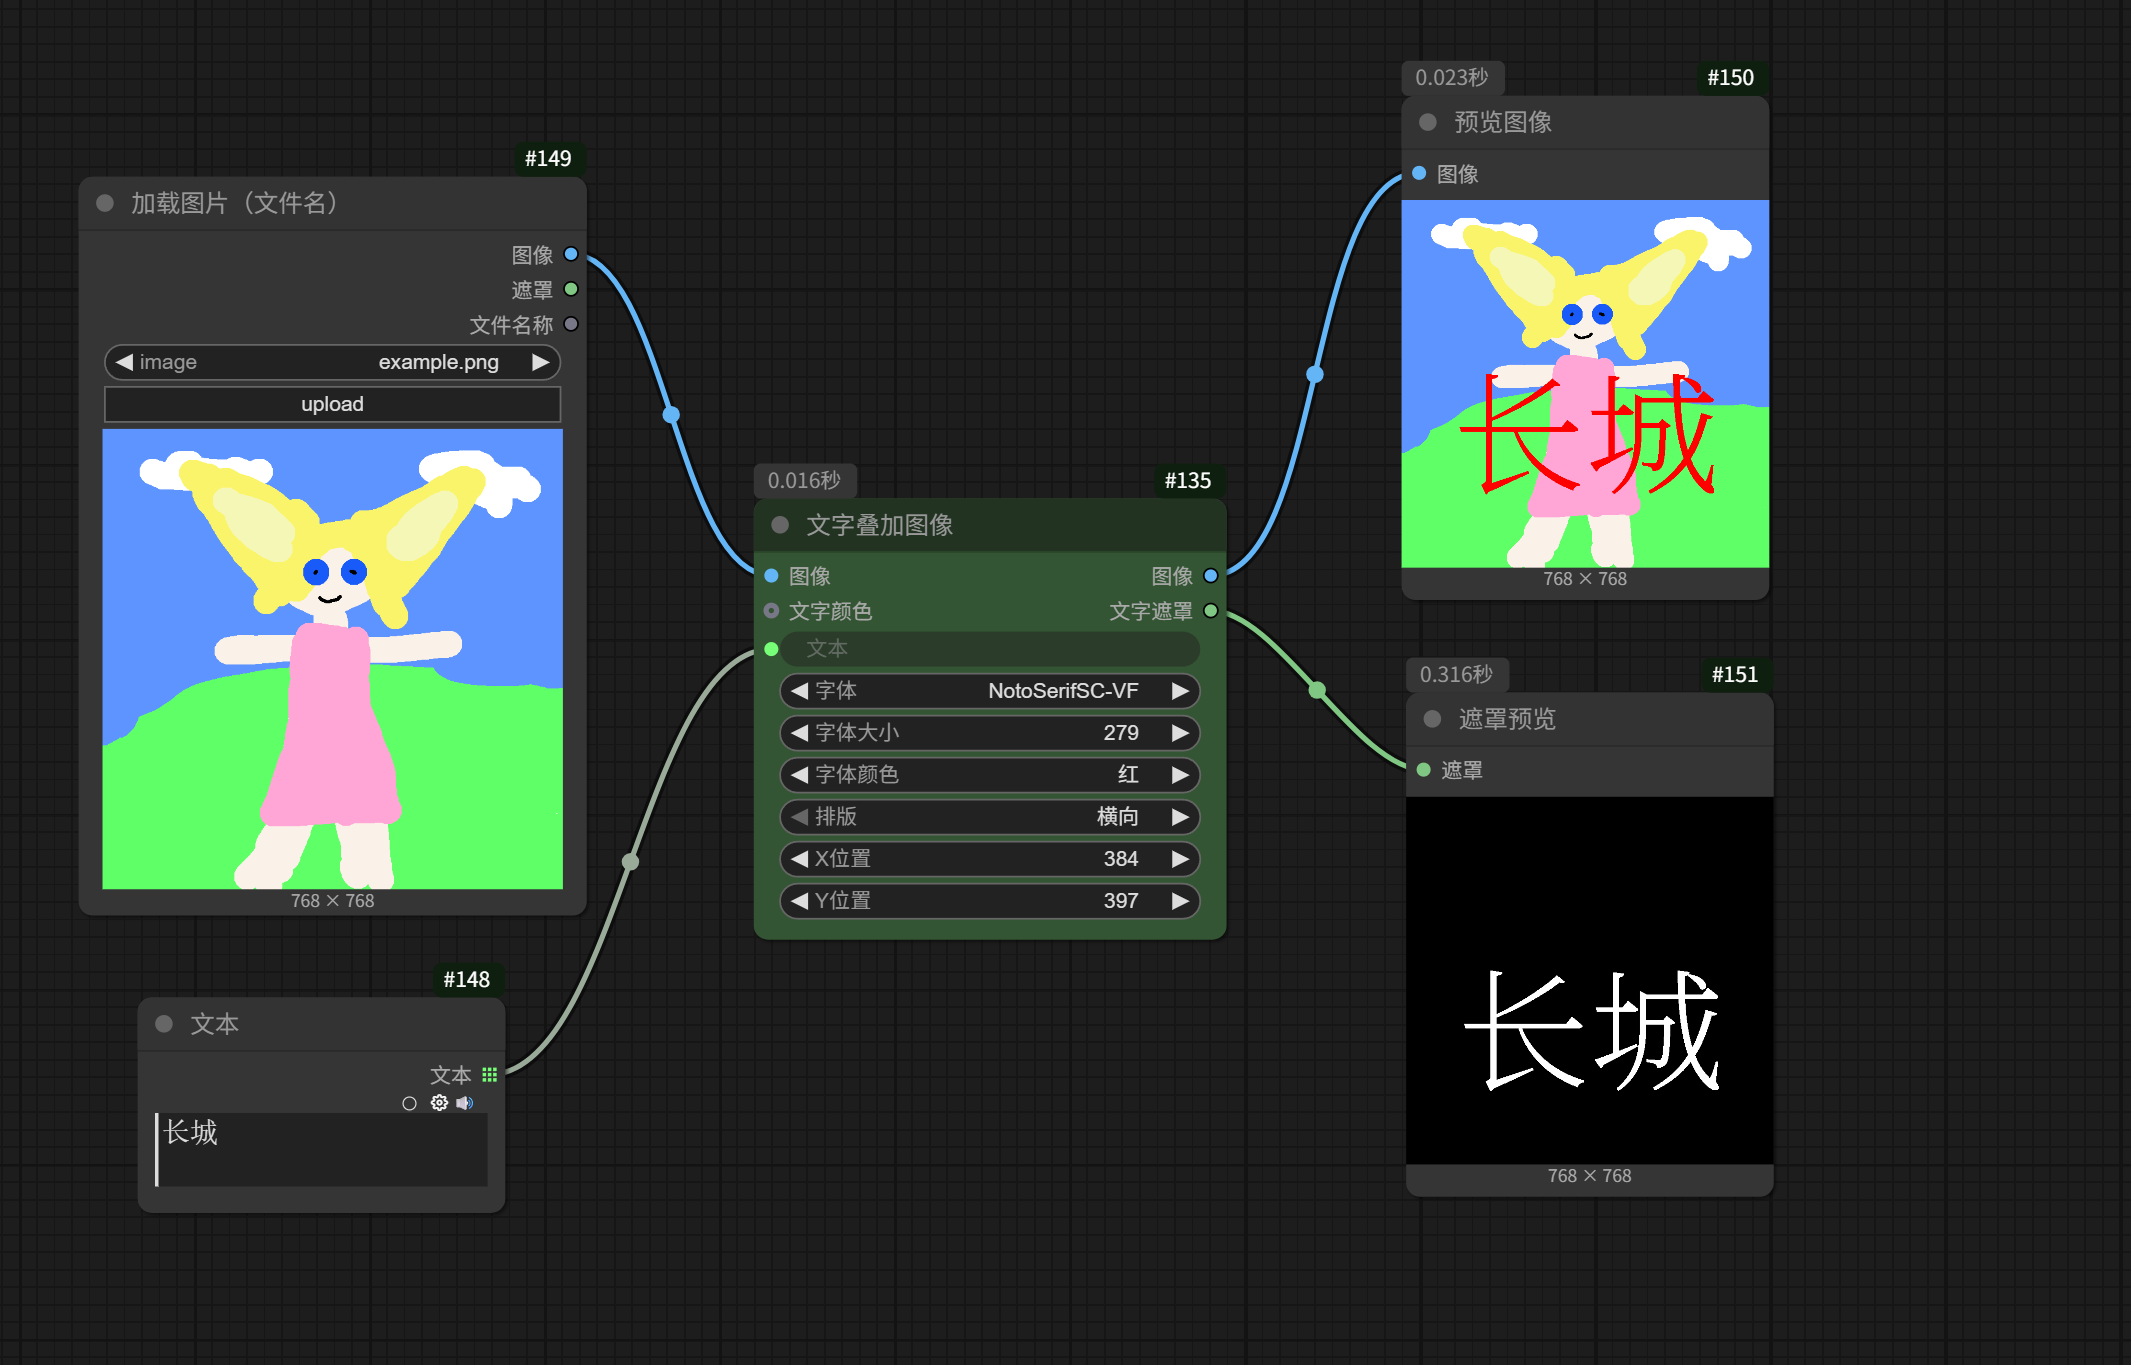Click the #151 node ID badge

(x=1734, y=674)
